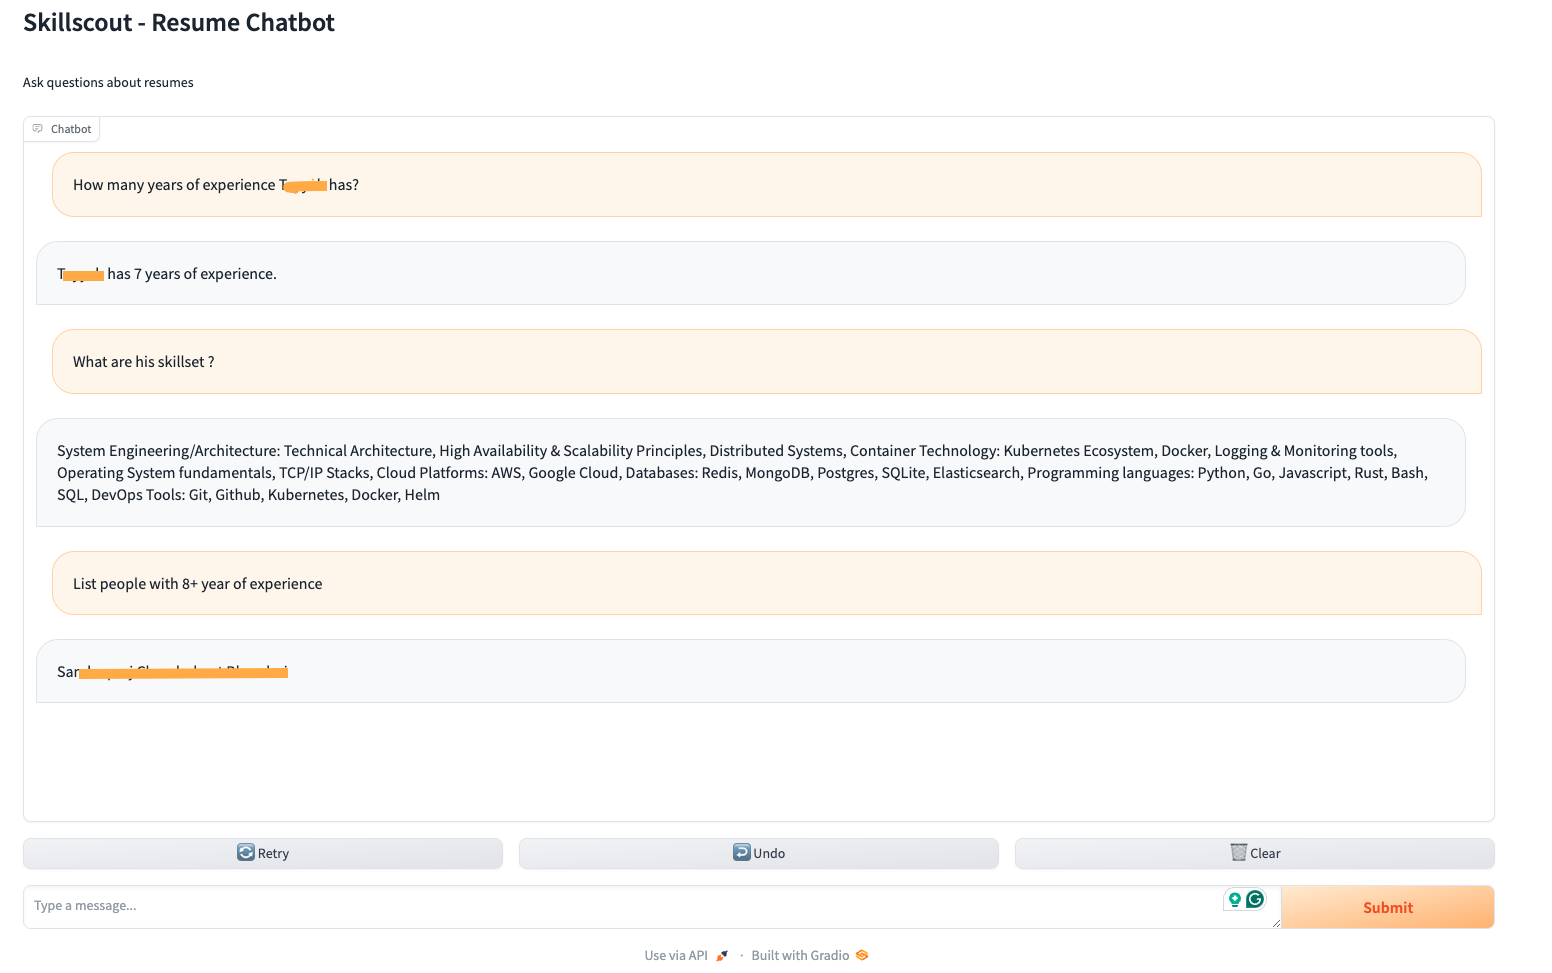
Task: Click the Undo arrow icon
Action: [x=742, y=853]
